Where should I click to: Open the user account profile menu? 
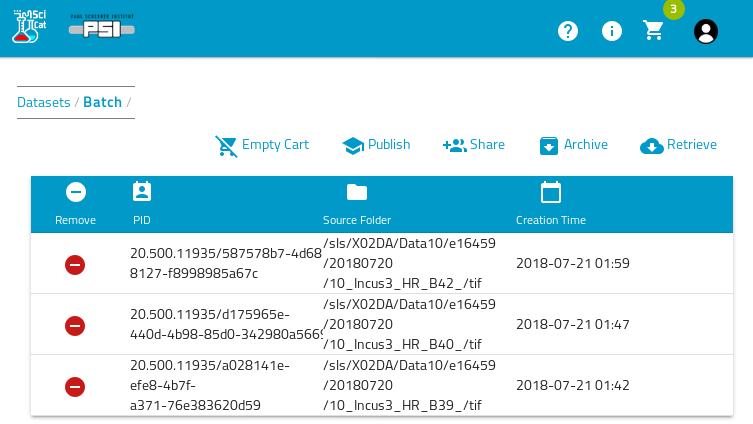[706, 31]
